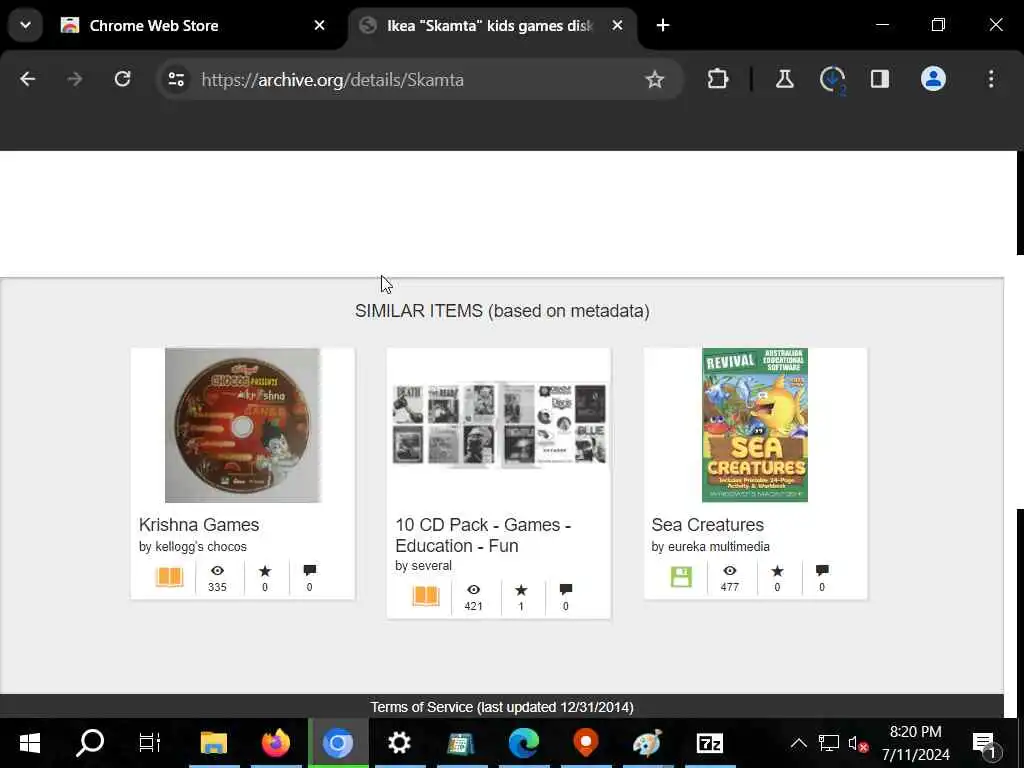Click the favorites star on Krishna Games card
This screenshot has height=768, width=1024.
coord(264,571)
